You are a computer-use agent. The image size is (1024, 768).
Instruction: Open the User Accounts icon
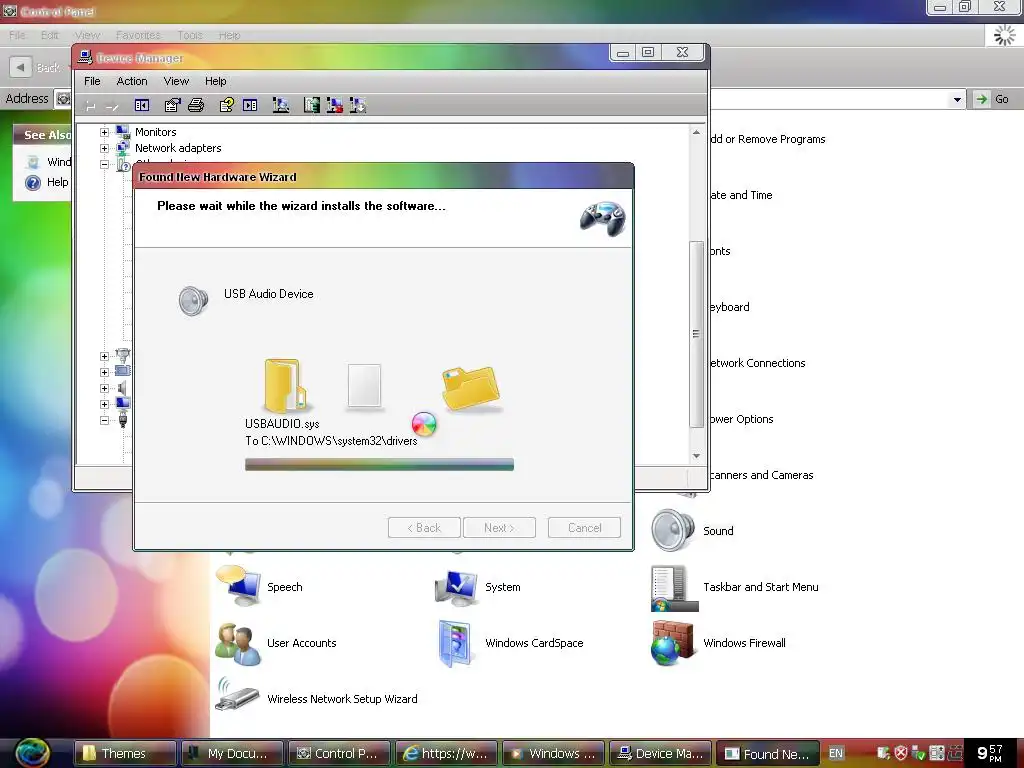click(x=238, y=643)
